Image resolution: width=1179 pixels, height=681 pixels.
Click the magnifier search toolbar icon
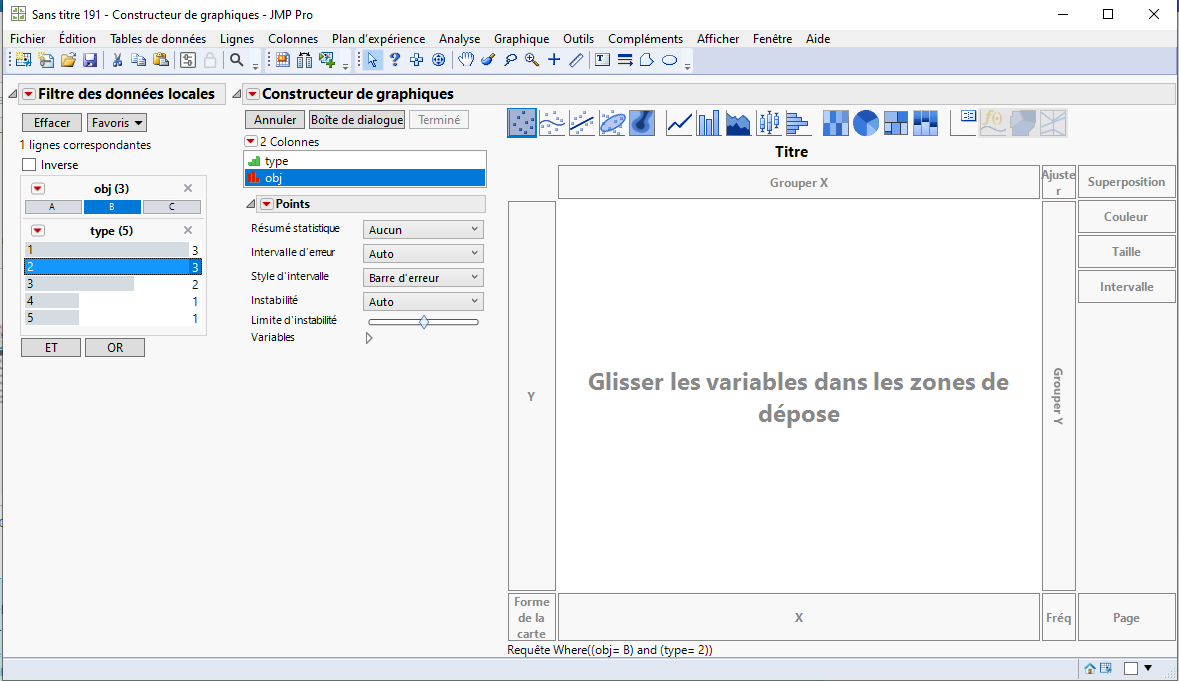237,60
